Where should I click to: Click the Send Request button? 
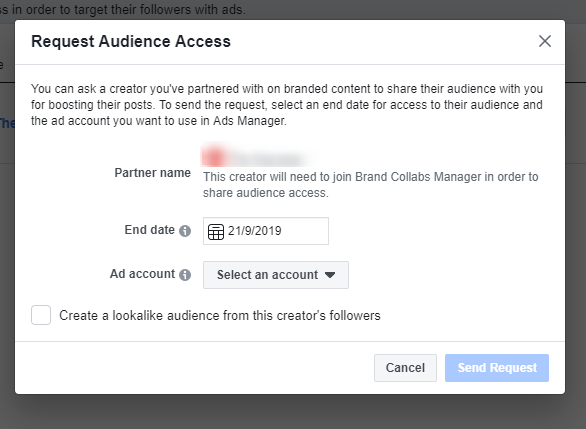(497, 368)
